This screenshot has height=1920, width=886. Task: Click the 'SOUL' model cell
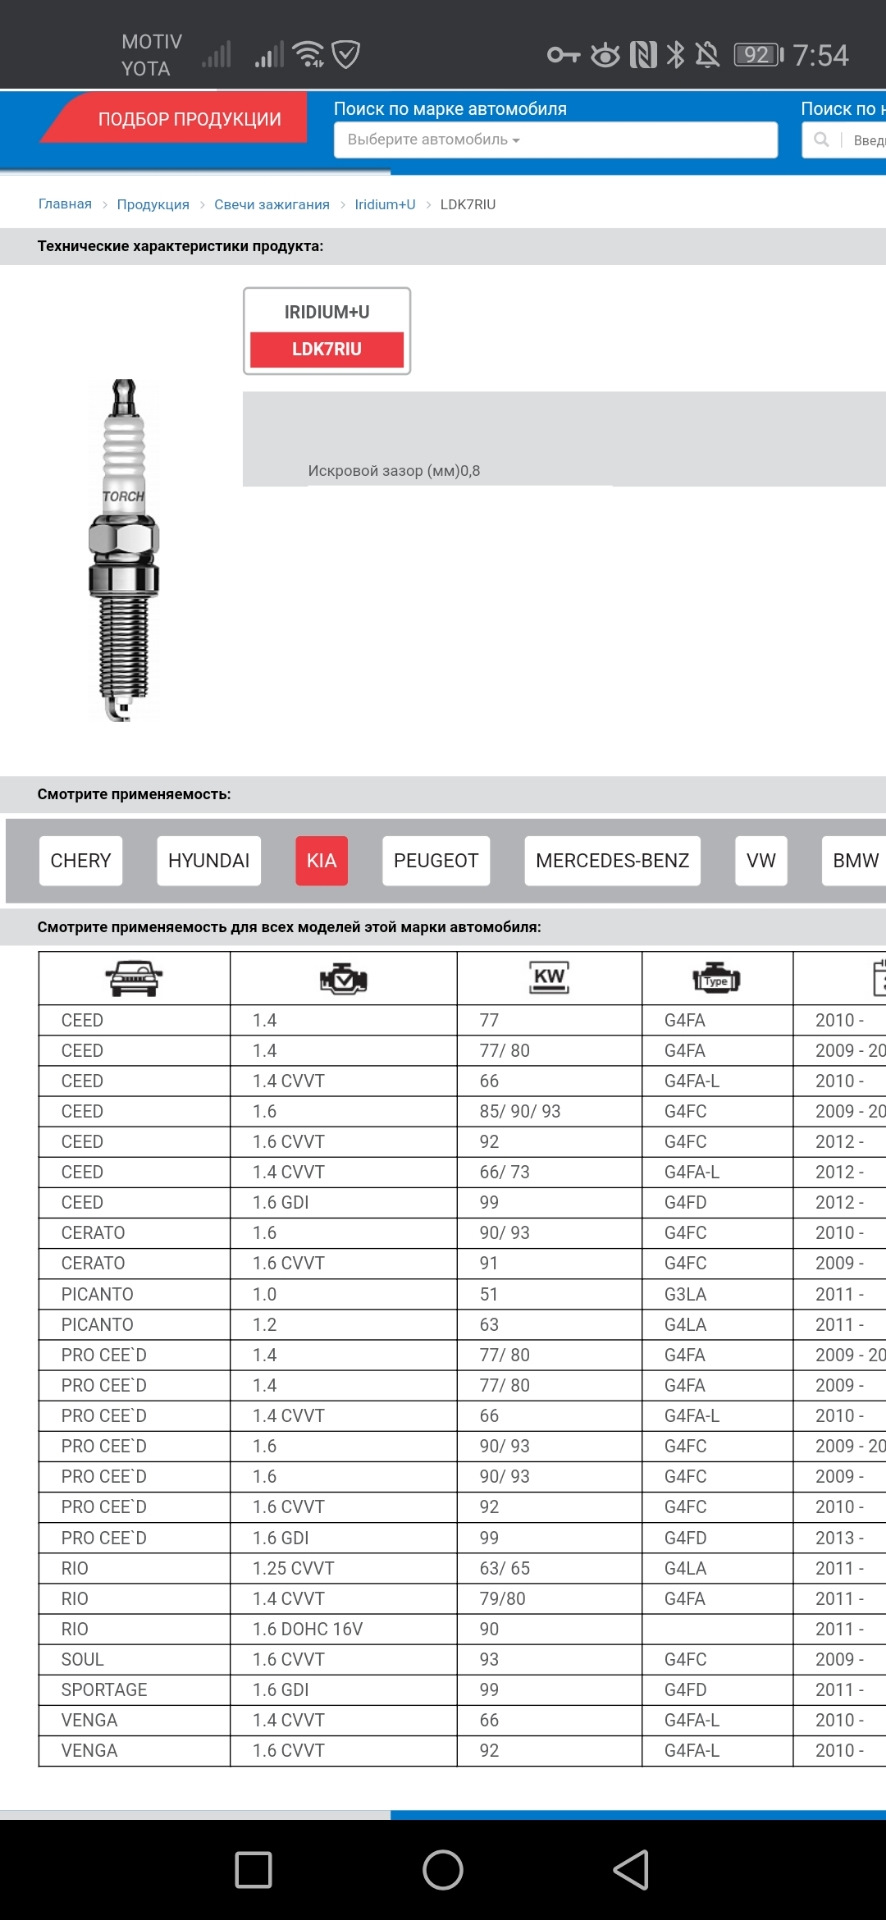134,1660
